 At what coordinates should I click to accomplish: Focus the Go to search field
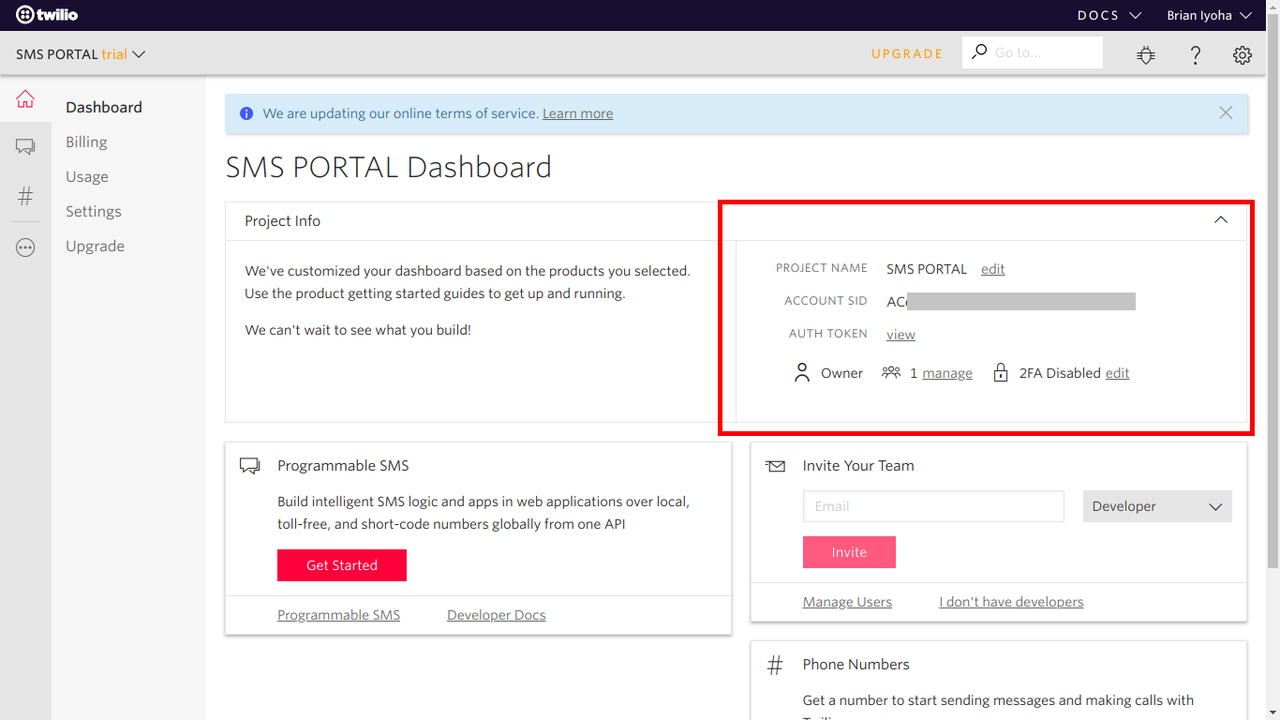(x=1032, y=52)
